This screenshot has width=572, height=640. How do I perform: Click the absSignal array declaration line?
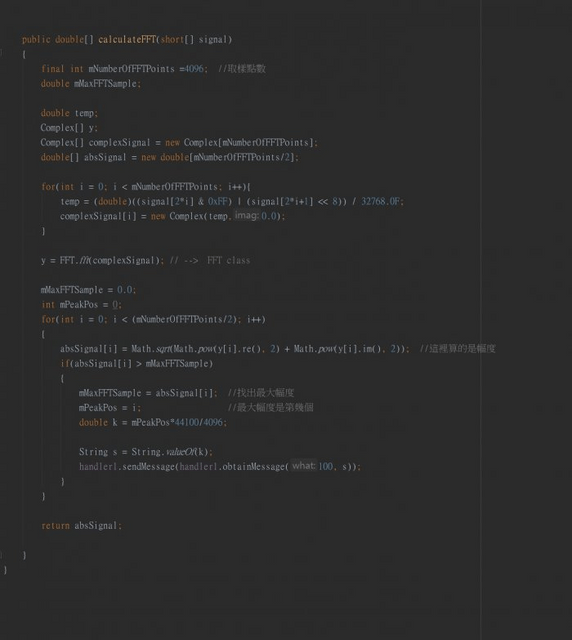169,157
